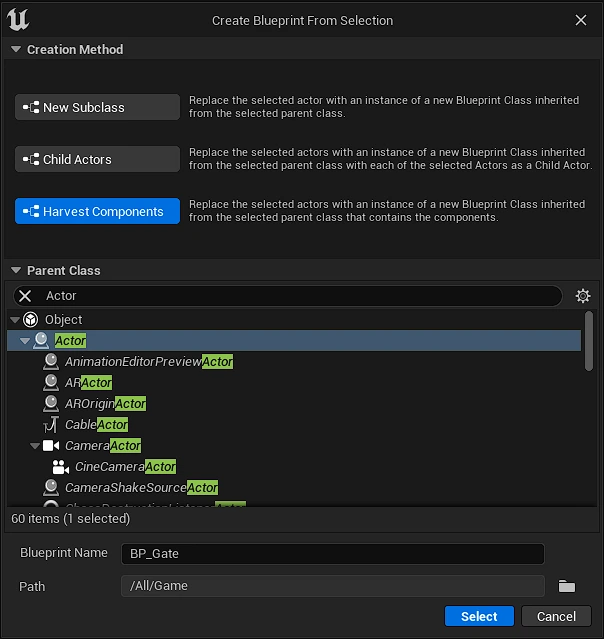604x639 pixels.
Task: Choose the Harvest Components creation method
Action: pos(97,212)
